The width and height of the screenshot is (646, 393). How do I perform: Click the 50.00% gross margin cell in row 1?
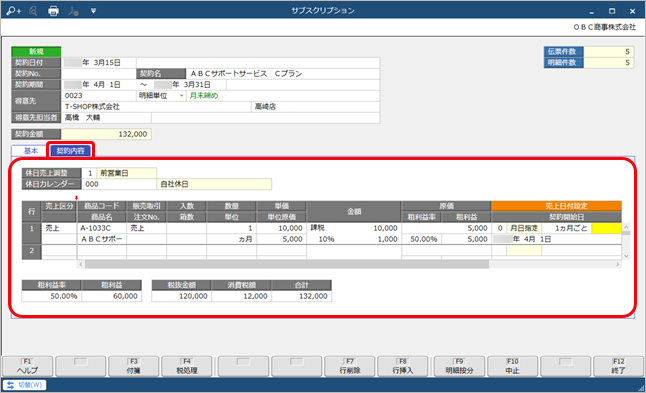tap(421, 239)
